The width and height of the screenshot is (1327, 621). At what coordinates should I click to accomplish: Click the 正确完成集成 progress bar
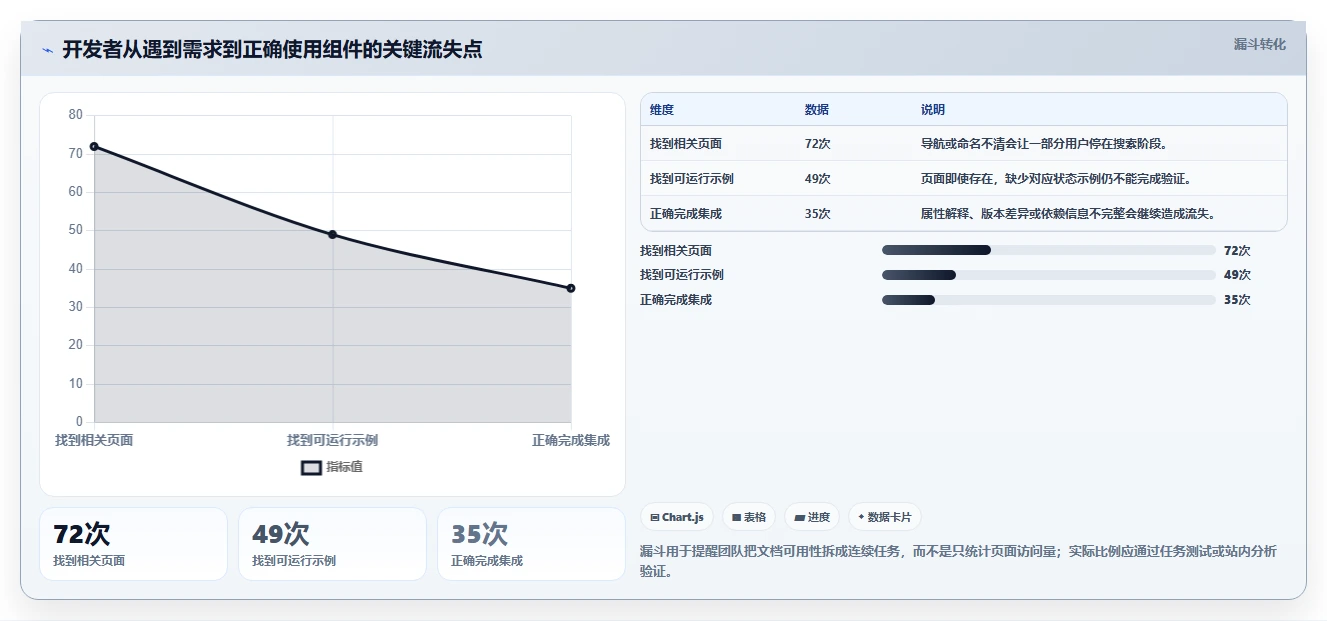tap(1049, 300)
